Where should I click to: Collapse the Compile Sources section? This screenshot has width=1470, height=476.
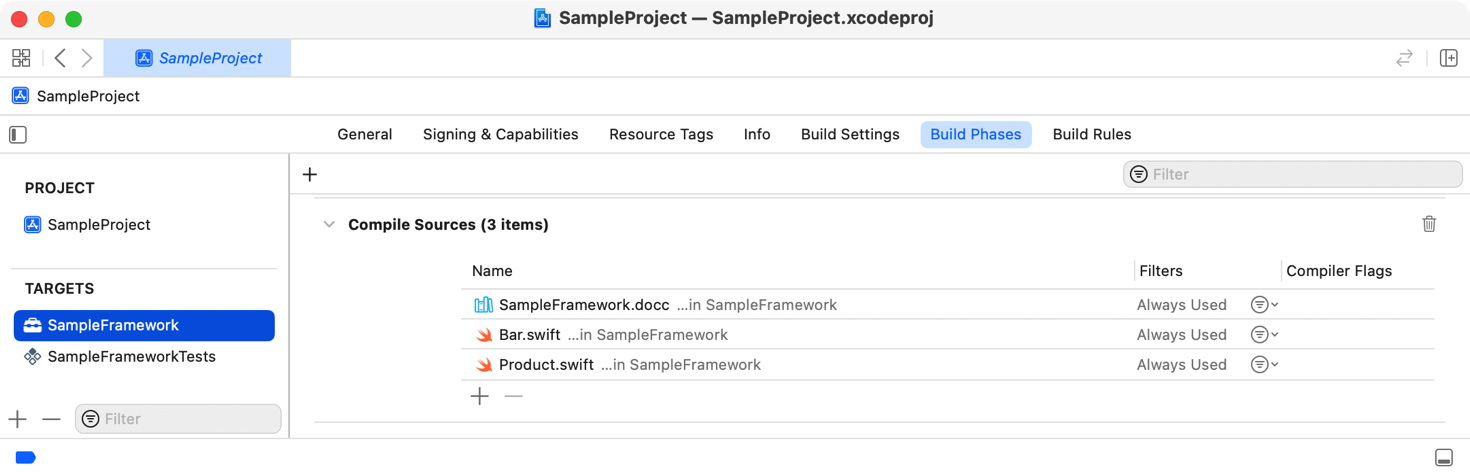click(x=329, y=225)
